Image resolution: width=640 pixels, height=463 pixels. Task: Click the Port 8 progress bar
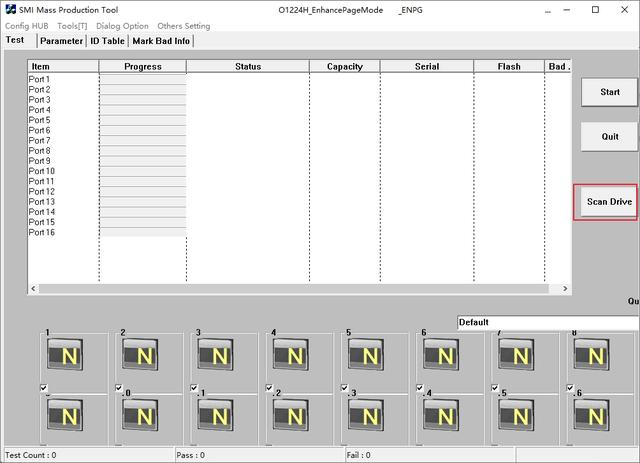pos(143,151)
